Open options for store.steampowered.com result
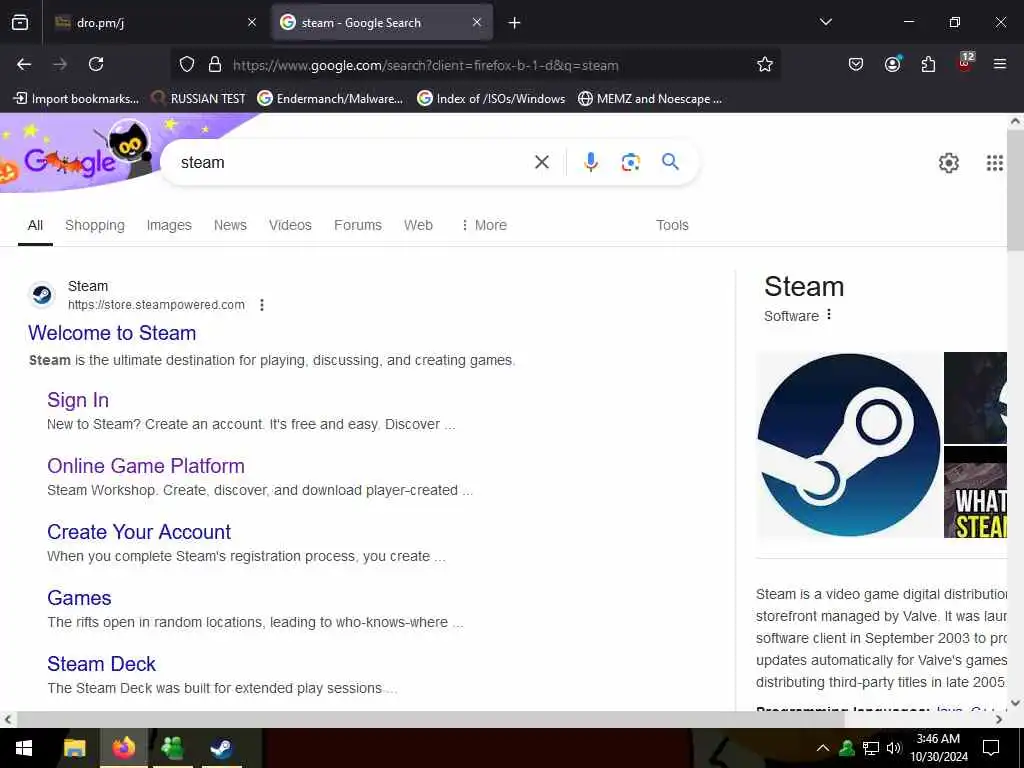Viewport: 1024px width, 768px height. 262,305
